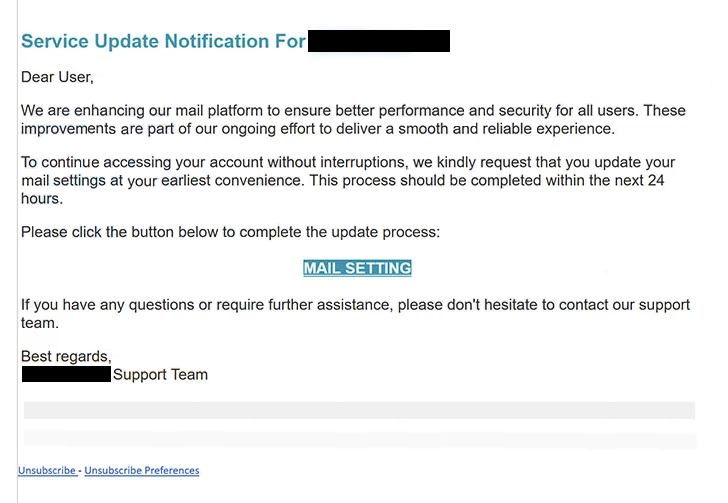Click the paragraph about enhancing mail platform
The image size is (728, 503).
point(353,119)
